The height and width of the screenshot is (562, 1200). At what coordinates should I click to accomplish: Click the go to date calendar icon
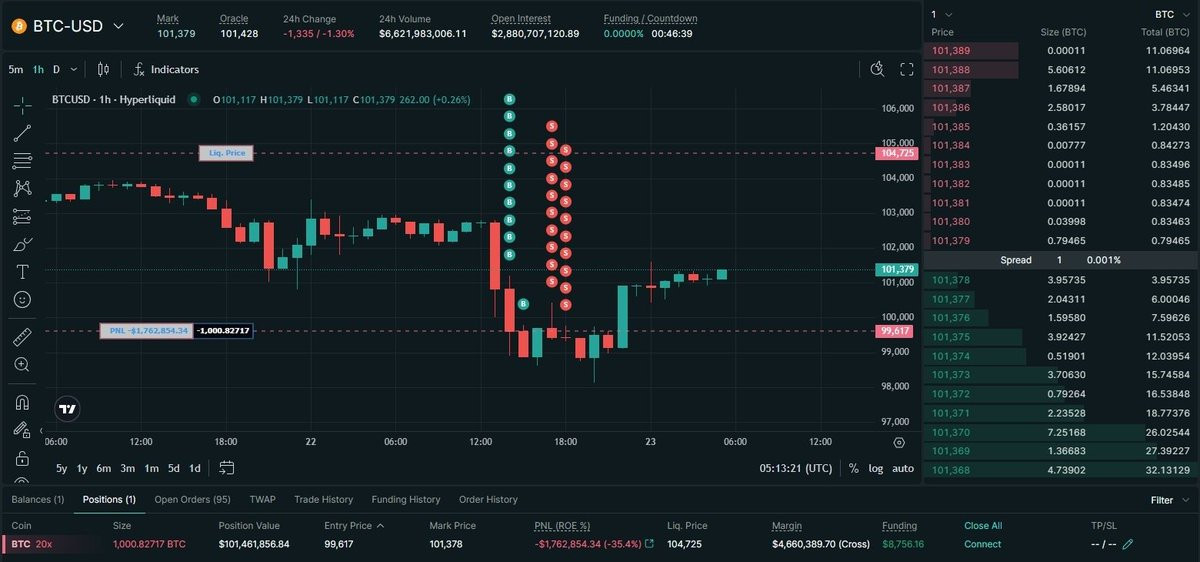click(227, 468)
